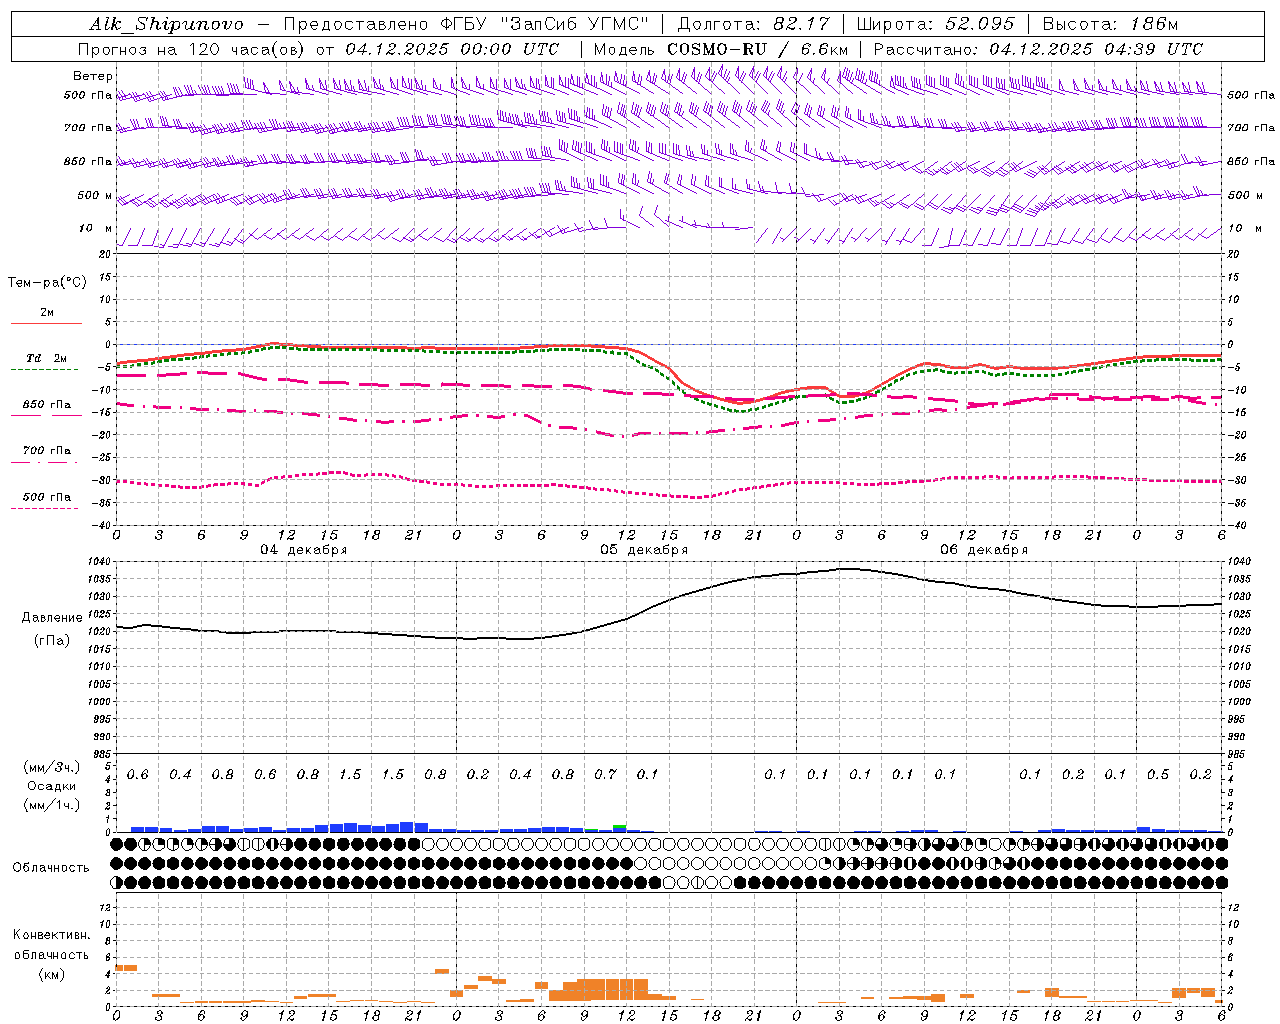1280x1024 pixels.
Task: Click the (км) unit label of convective cloudiness
Action: (51, 973)
